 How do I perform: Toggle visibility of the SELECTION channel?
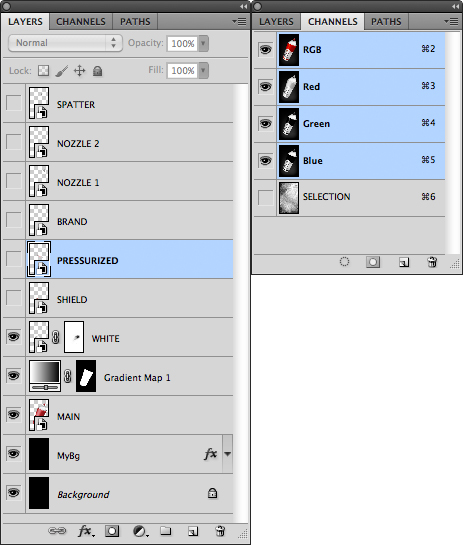pyautogui.click(x=266, y=197)
